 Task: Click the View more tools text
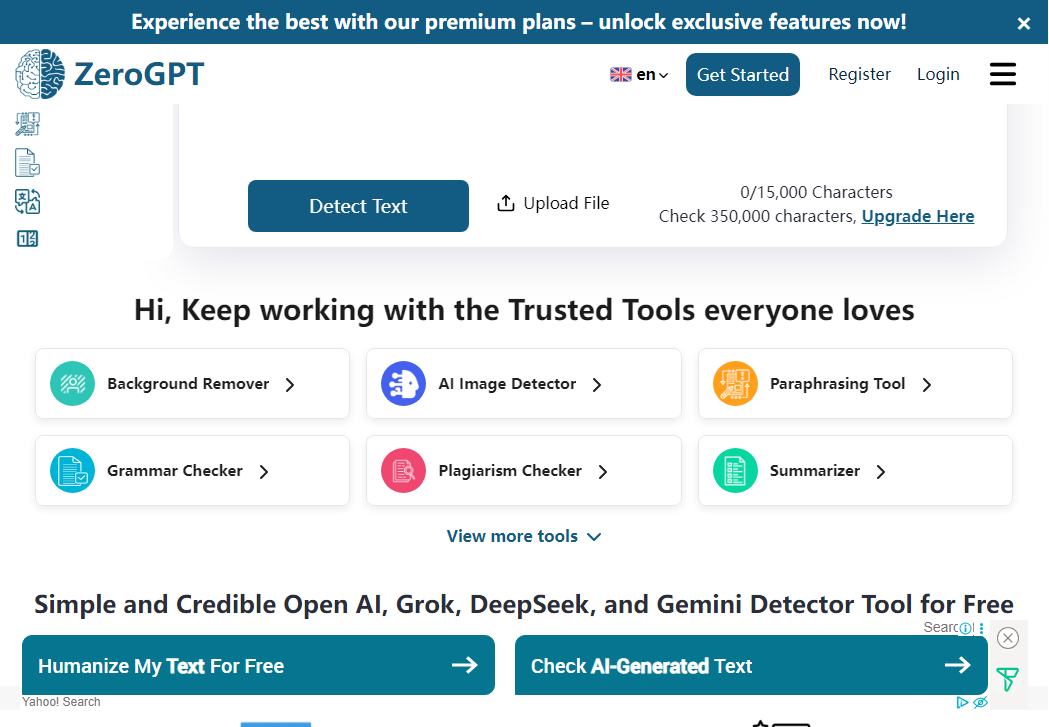[x=512, y=536]
